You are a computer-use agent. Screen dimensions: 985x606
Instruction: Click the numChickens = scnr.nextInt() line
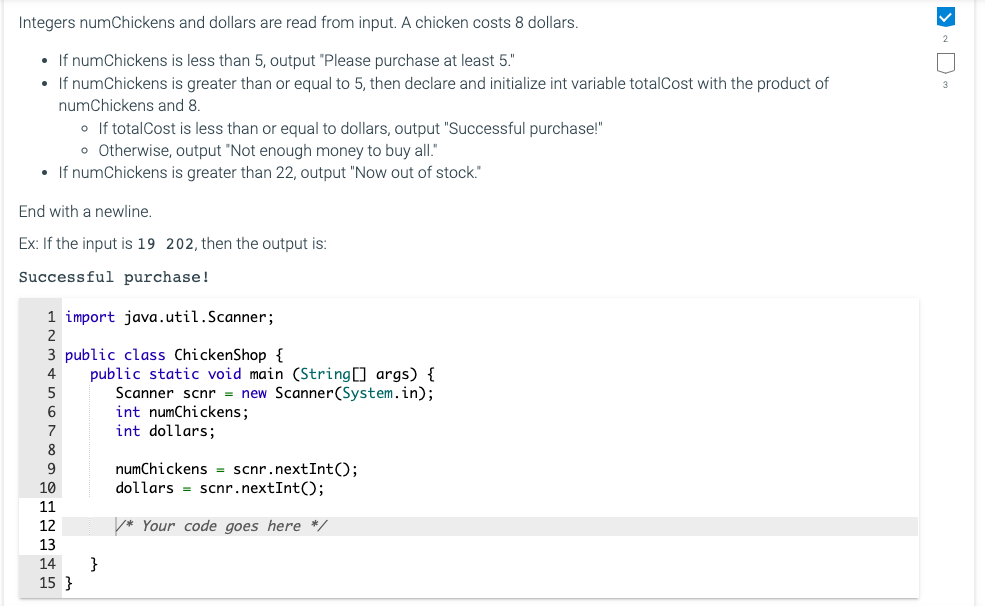234,468
